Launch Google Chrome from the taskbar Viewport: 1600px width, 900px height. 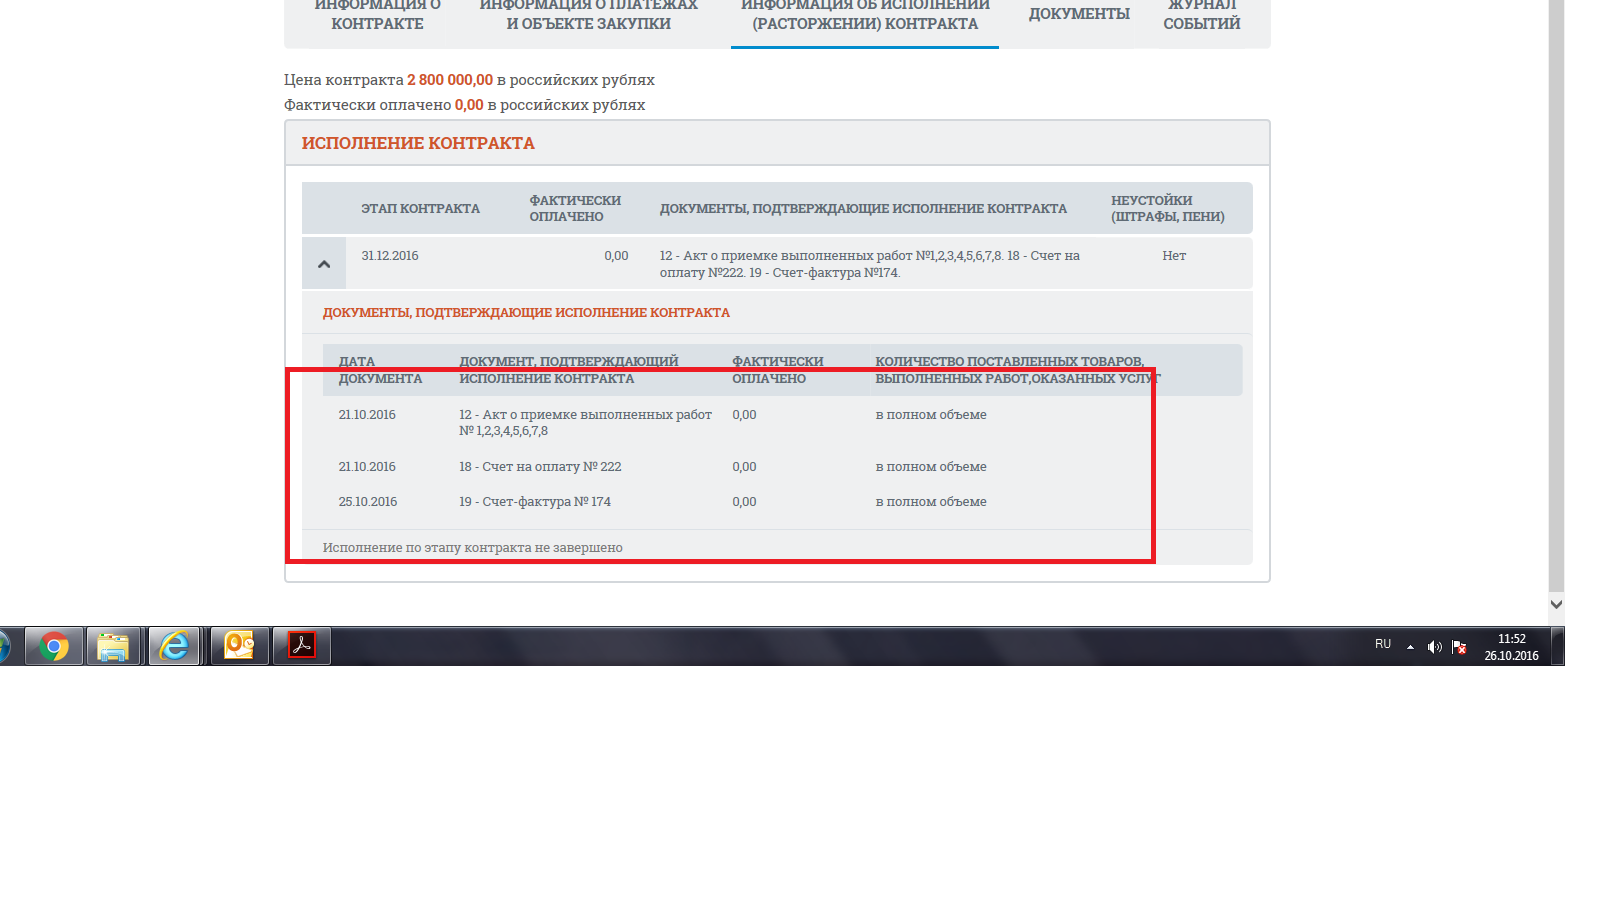click(54, 647)
